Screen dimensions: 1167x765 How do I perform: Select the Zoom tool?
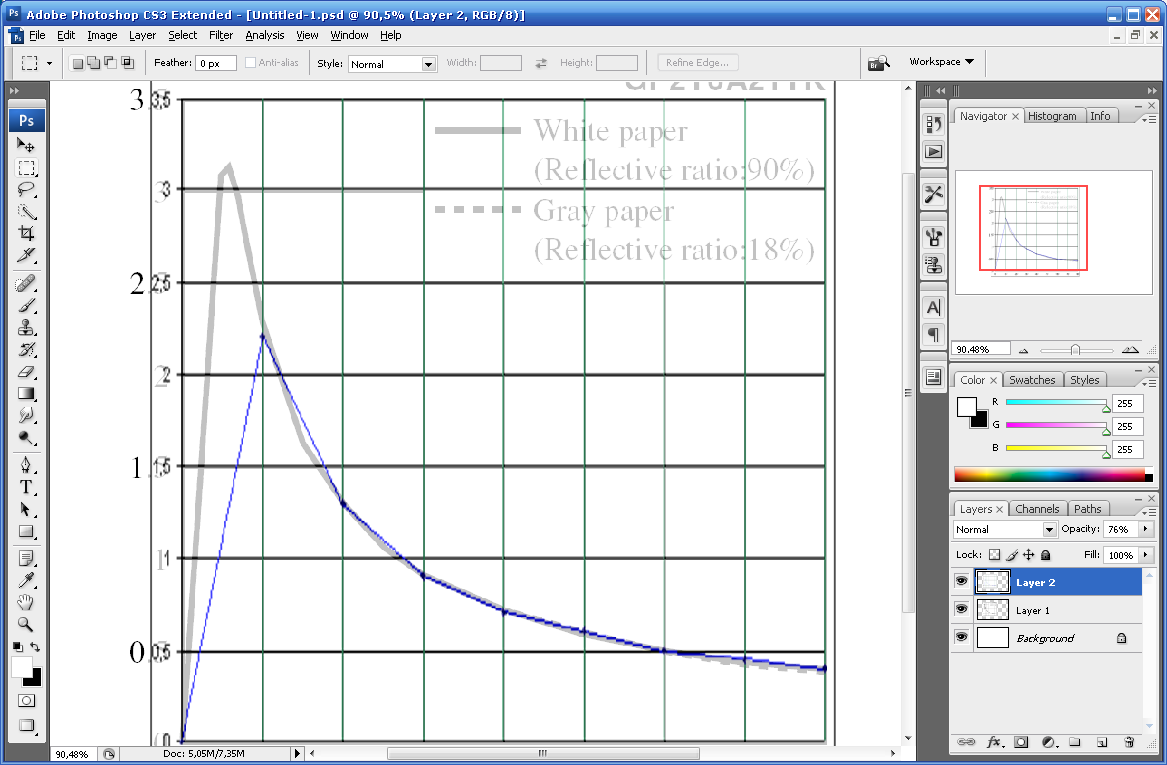(27, 624)
